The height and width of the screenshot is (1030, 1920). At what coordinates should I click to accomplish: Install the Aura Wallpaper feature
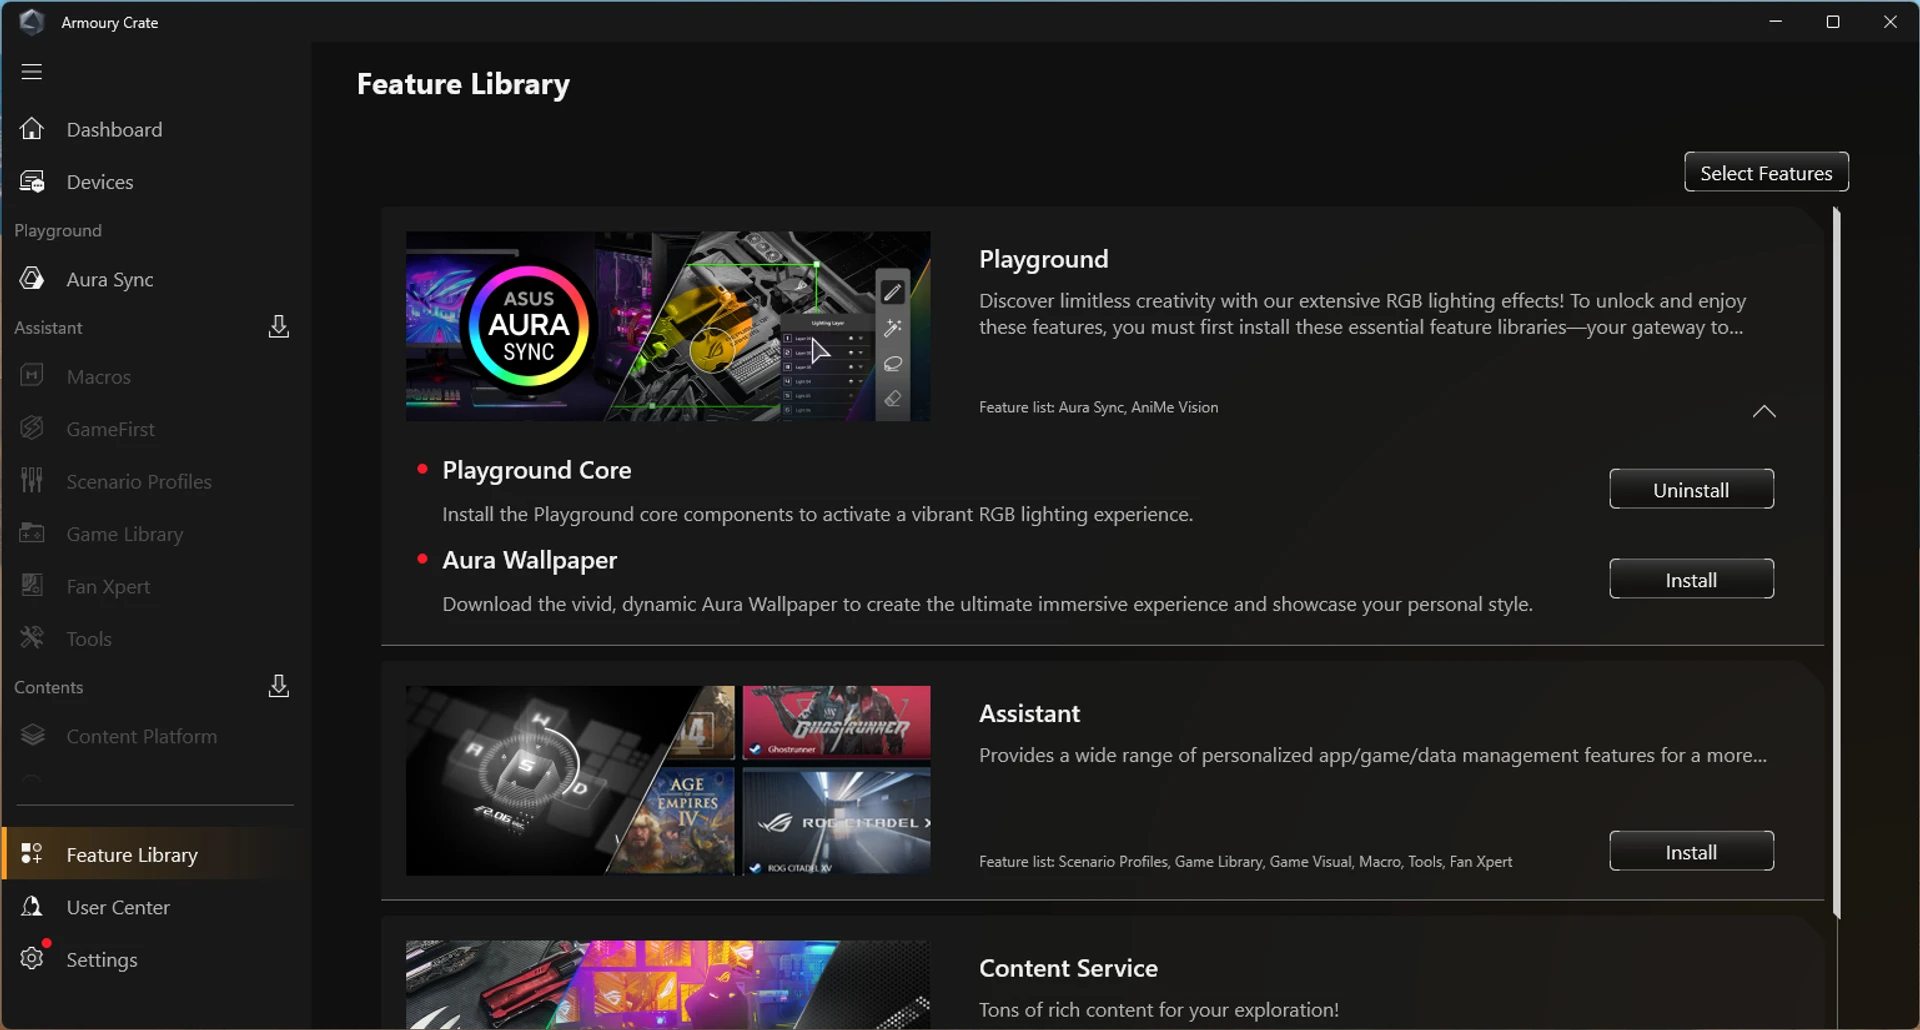pos(1691,579)
